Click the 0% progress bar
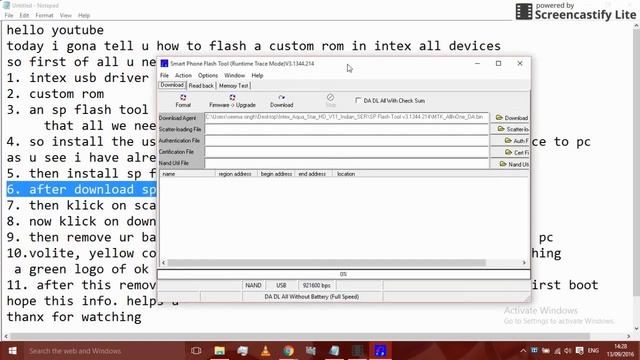The height and width of the screenshot is (360, 640). coord(344,274)
